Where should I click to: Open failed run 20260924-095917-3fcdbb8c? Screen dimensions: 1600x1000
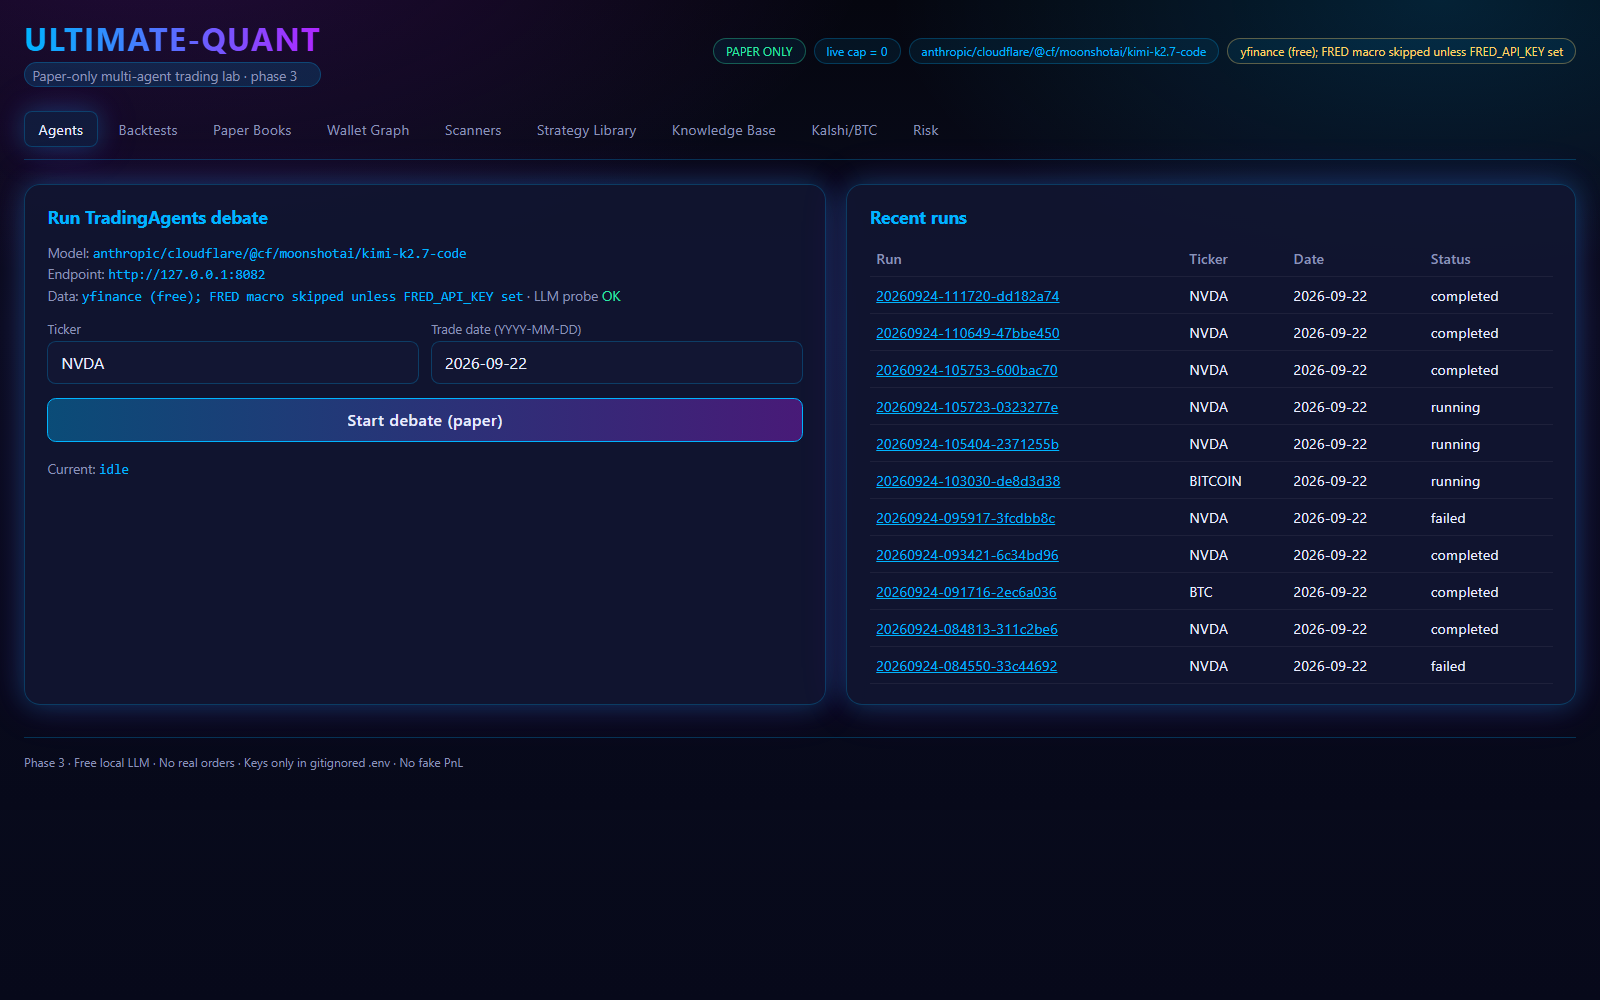(x=966, y=518)
